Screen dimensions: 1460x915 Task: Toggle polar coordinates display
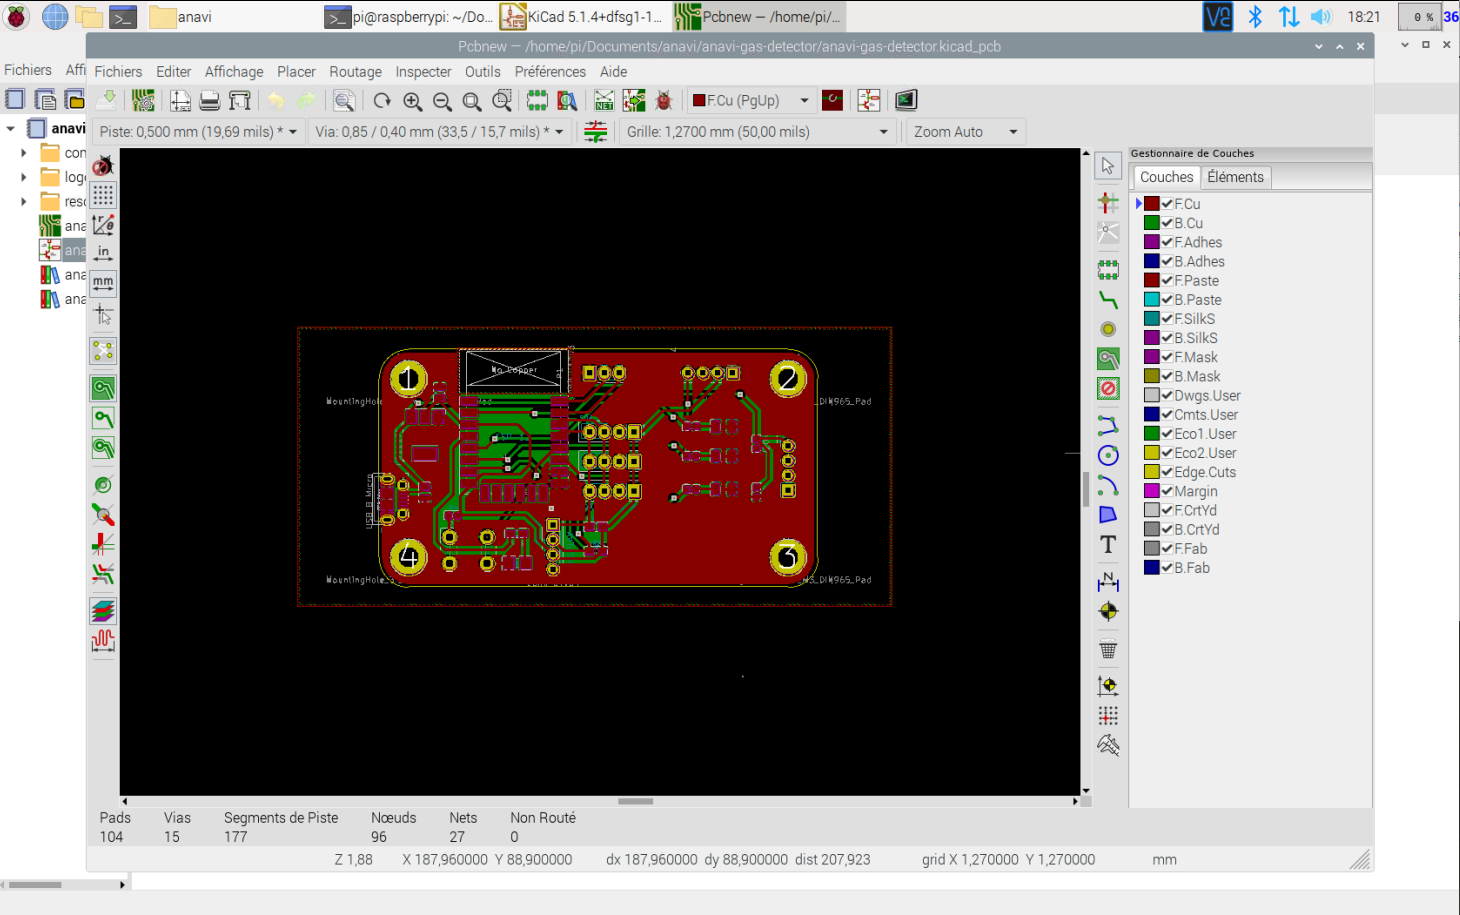(x=103, y=225)
